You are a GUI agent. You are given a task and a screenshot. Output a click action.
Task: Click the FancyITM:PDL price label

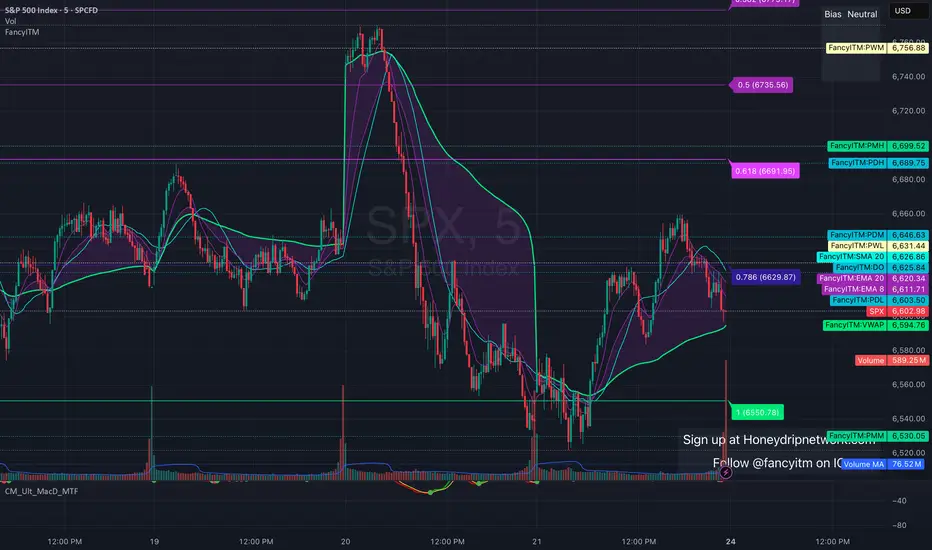tap(879, 300)
